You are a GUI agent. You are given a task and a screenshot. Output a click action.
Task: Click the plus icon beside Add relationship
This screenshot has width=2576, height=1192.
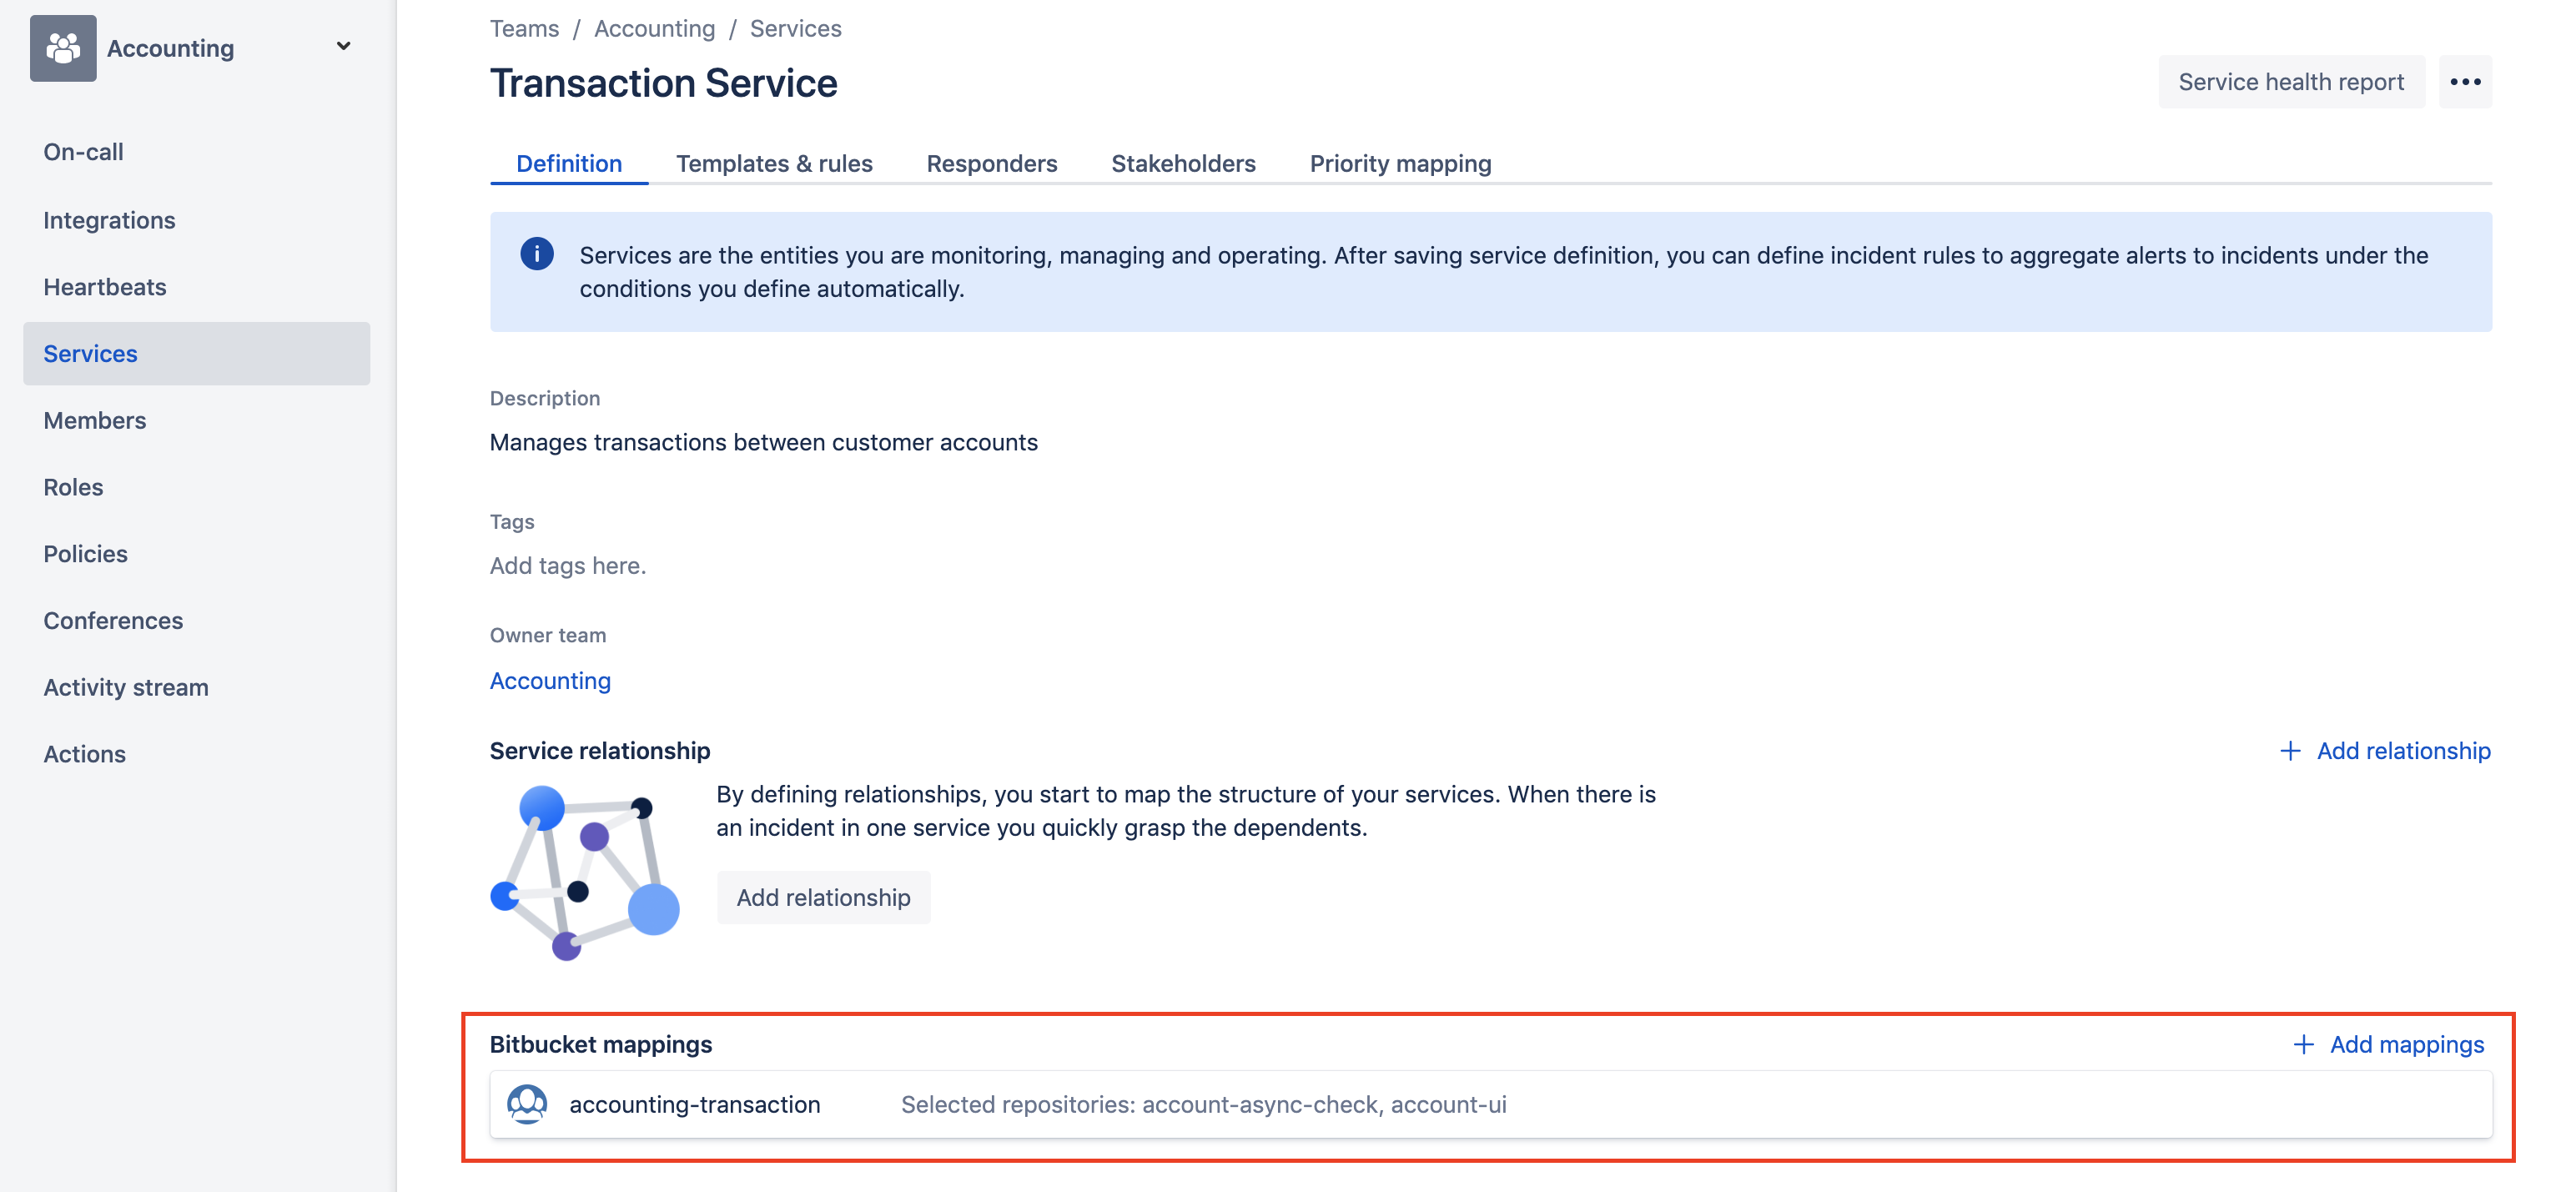click(x=2289, y=751)
